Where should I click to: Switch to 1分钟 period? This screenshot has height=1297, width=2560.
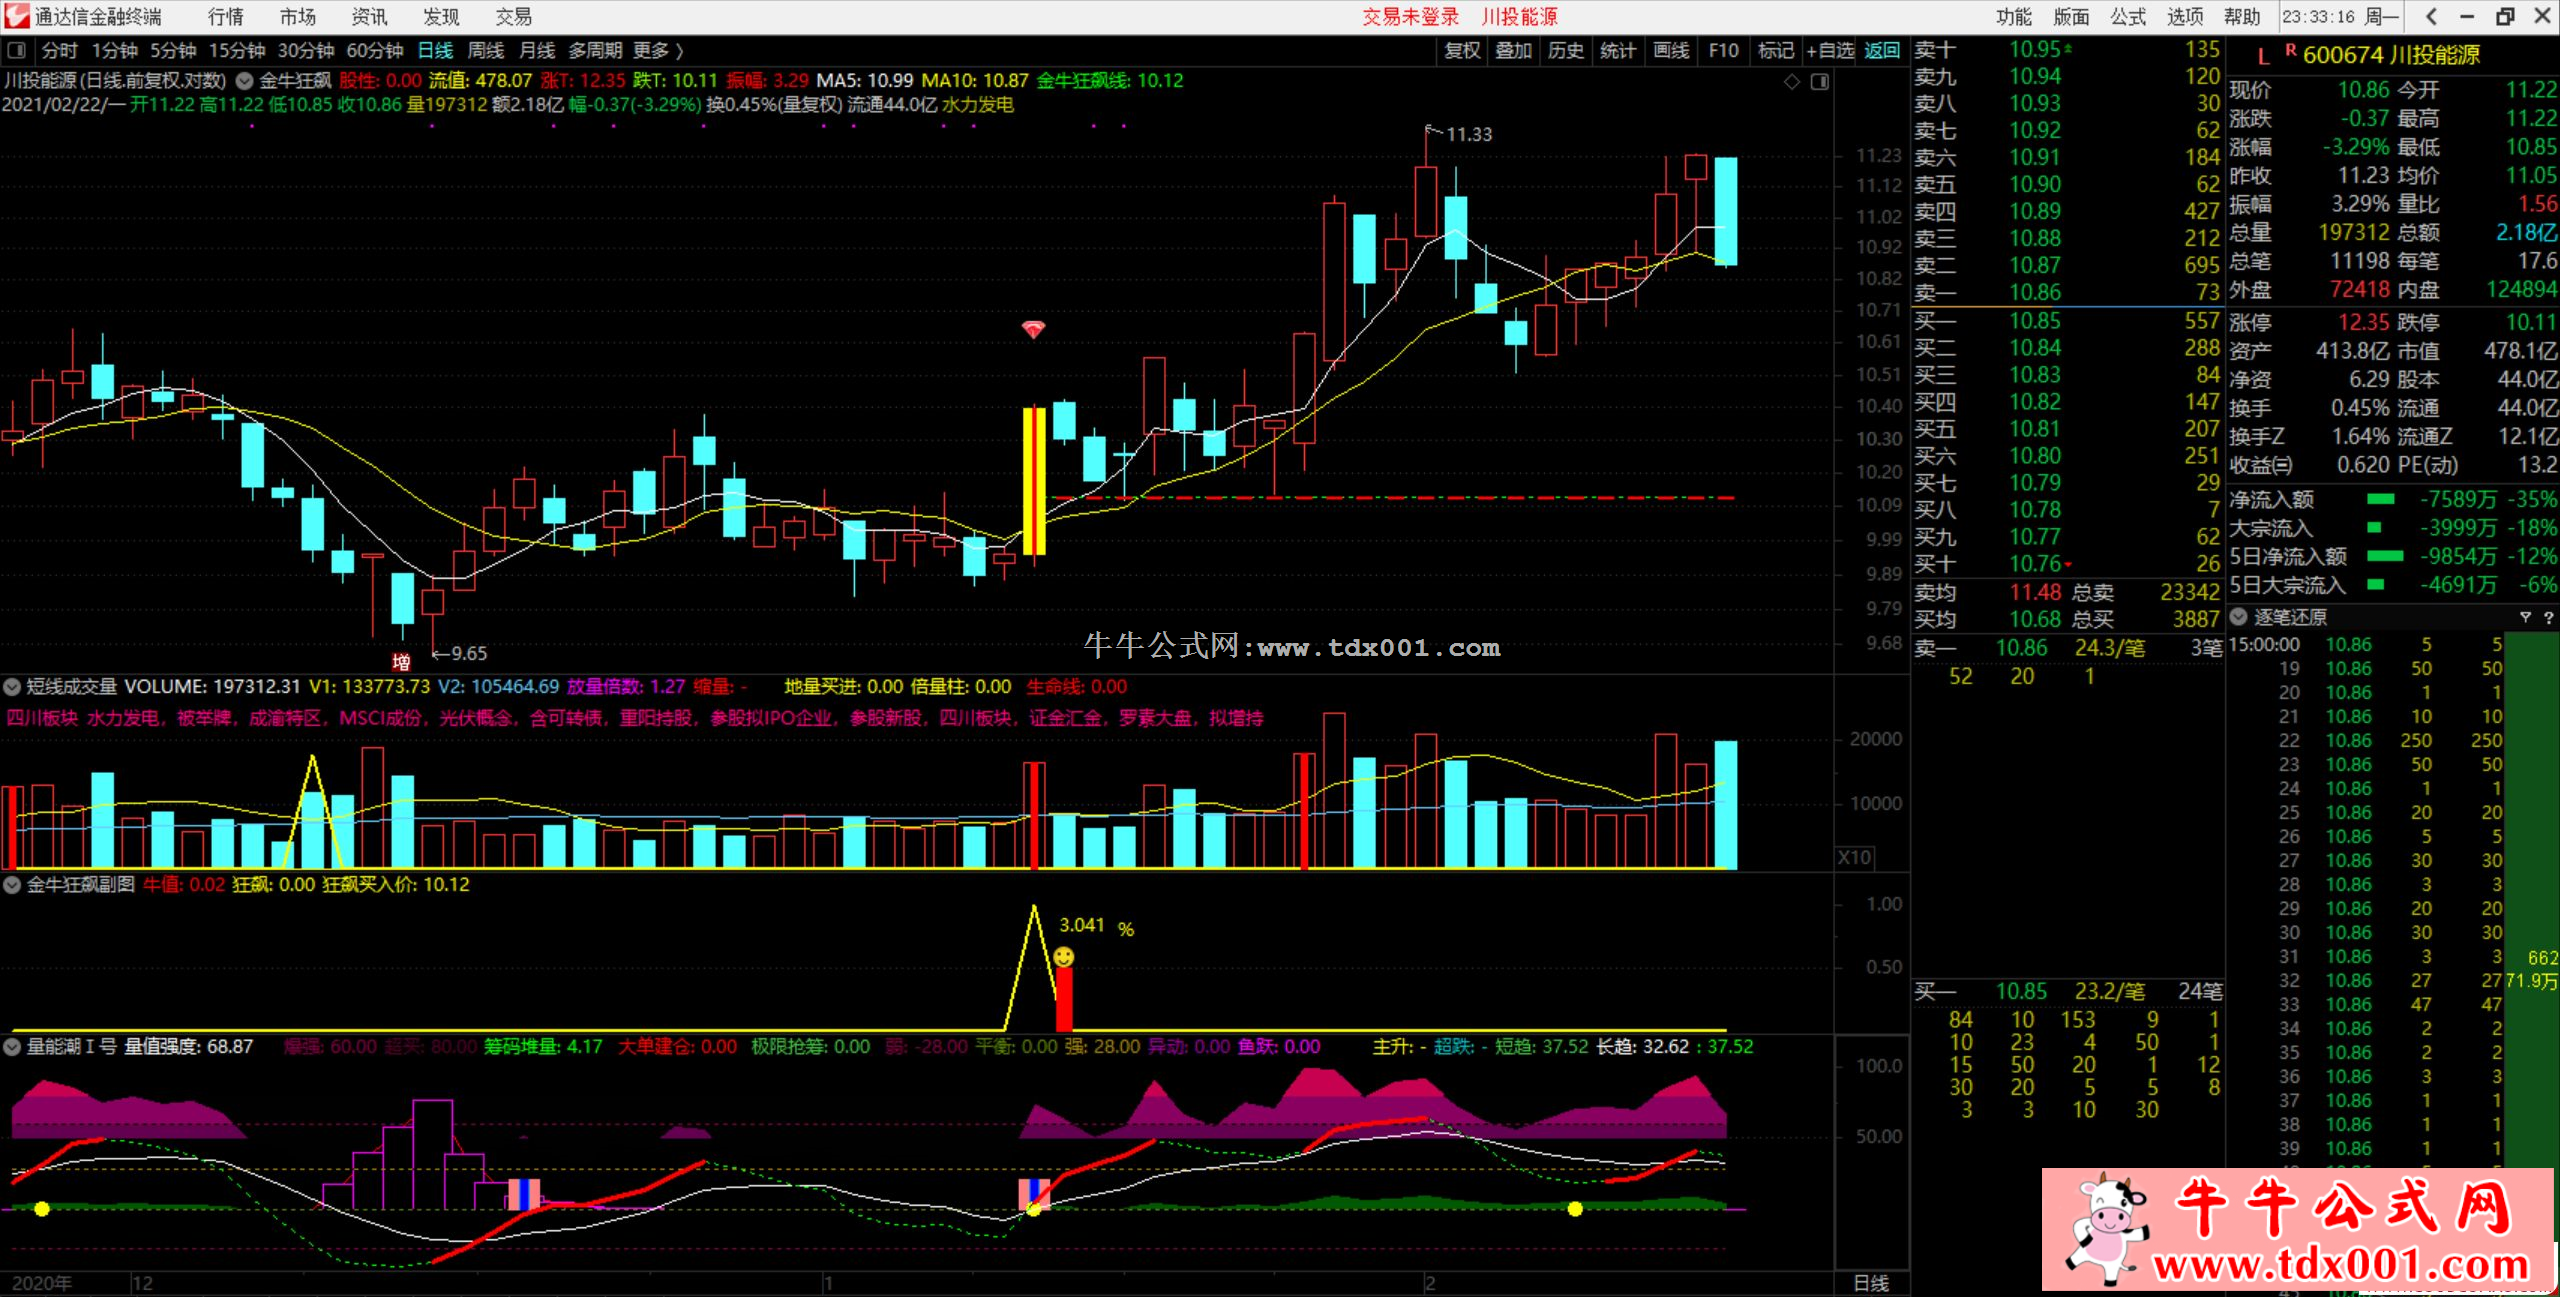click(114, 50)
